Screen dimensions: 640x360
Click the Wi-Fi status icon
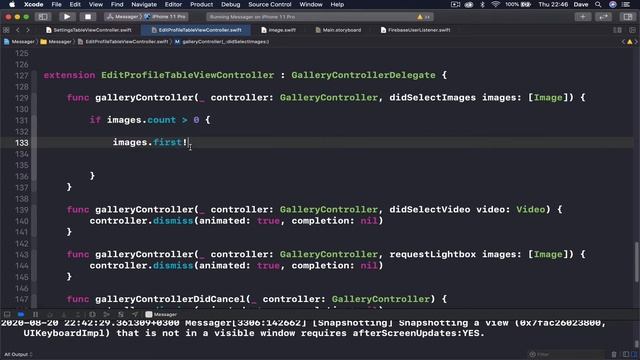[x=495, y=4]
